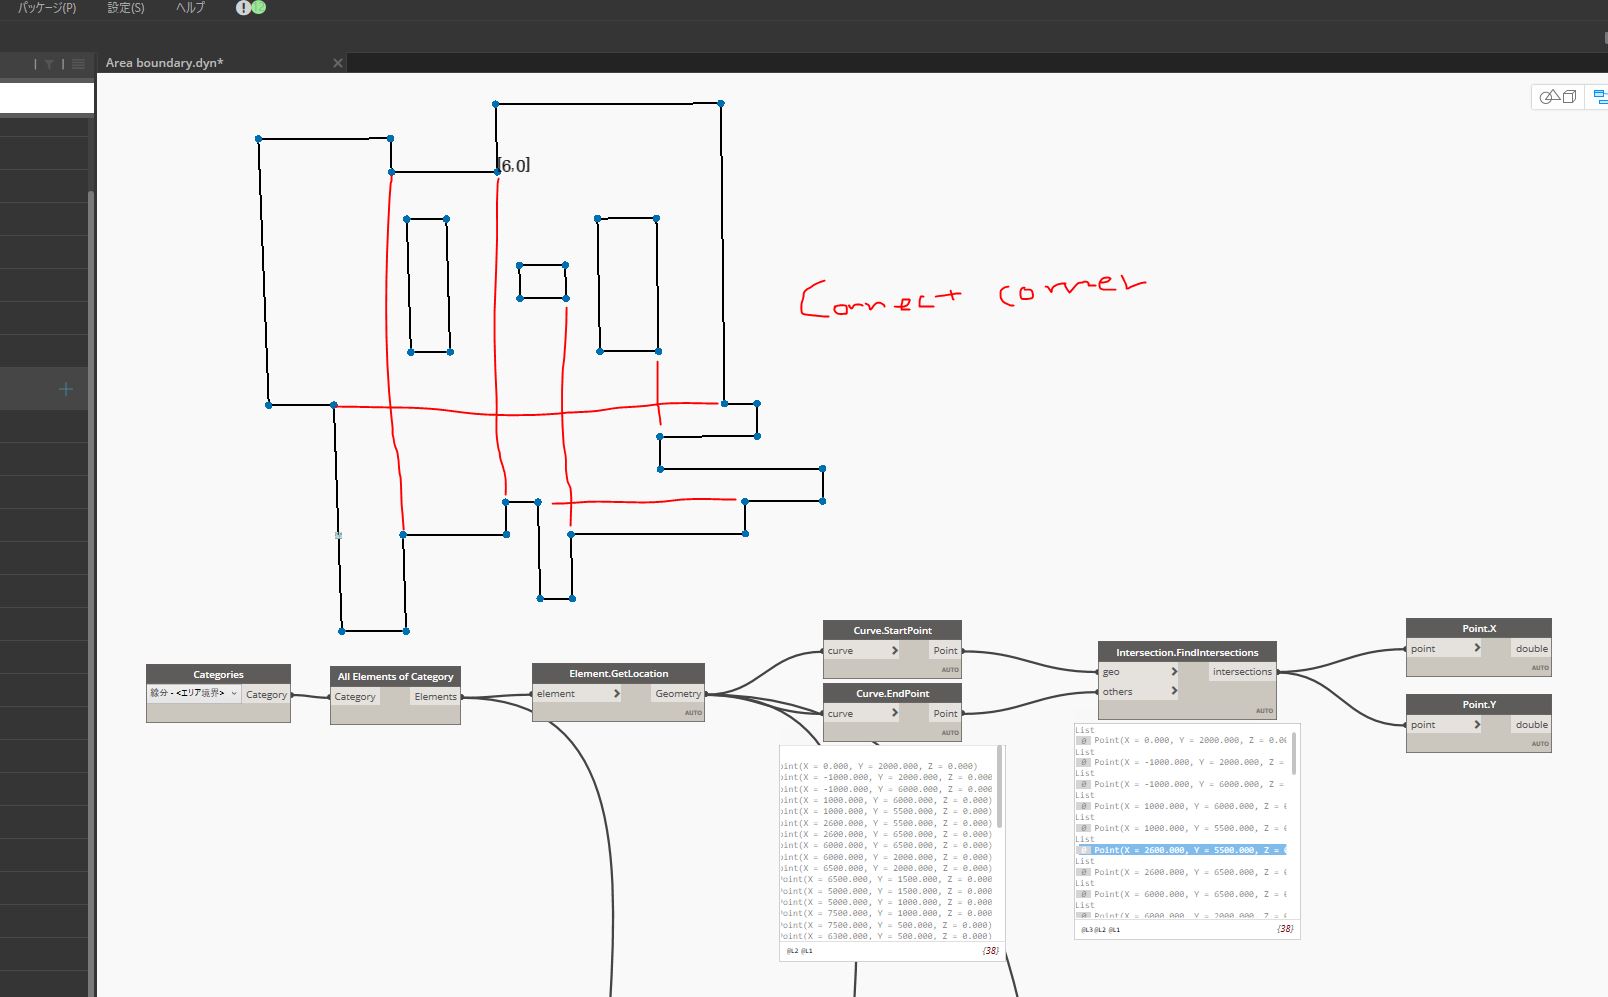Switch to graph view navigation icon
The height and width of the screenshot is (997, 1608).
pyautogui.click(x=1599, y=97)
